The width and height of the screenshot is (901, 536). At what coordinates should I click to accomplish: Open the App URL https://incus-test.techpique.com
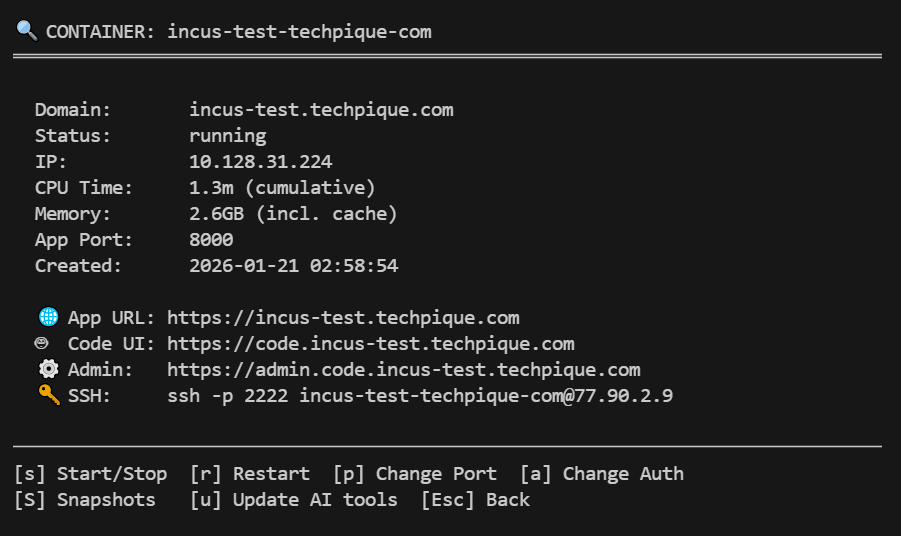click(343, 318)
